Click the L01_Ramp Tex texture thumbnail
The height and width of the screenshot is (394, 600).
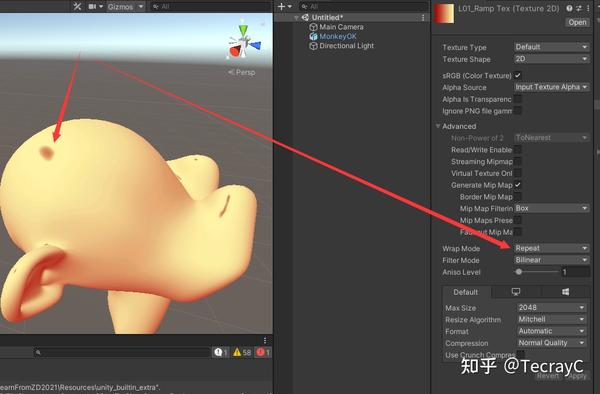point(444,13)
